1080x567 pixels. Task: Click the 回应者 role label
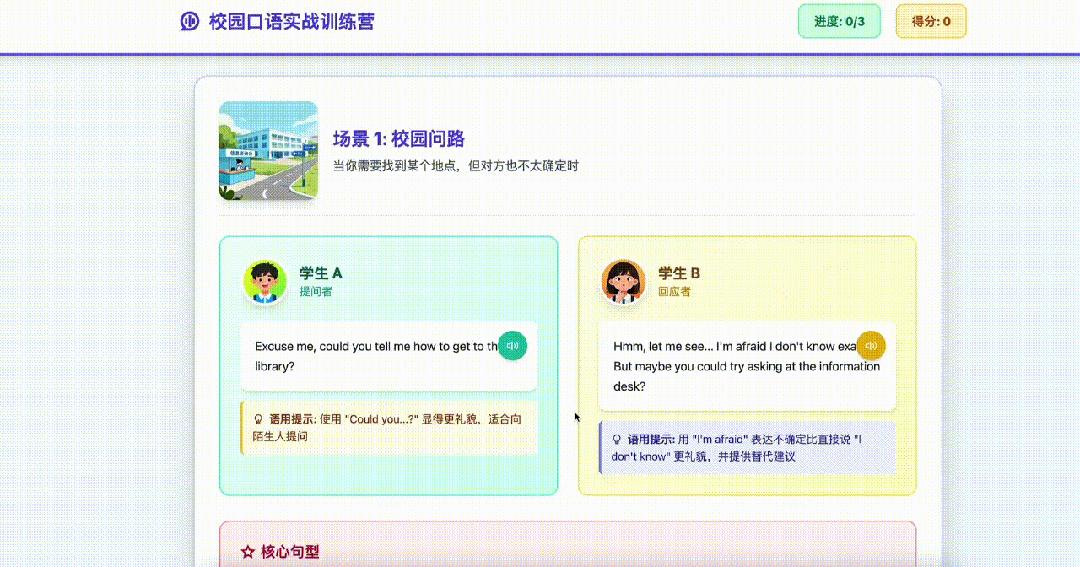[674, 291]
